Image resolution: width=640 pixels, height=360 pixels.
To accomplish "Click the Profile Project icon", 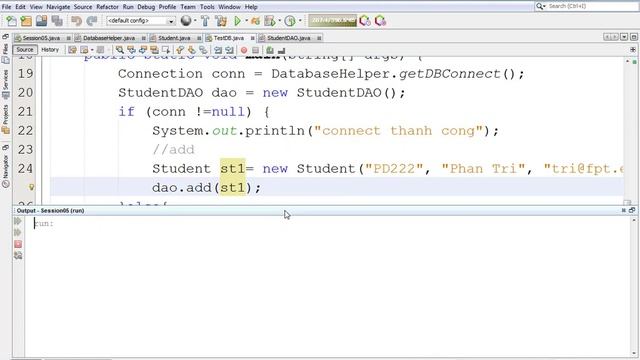I will pos(270,21).
